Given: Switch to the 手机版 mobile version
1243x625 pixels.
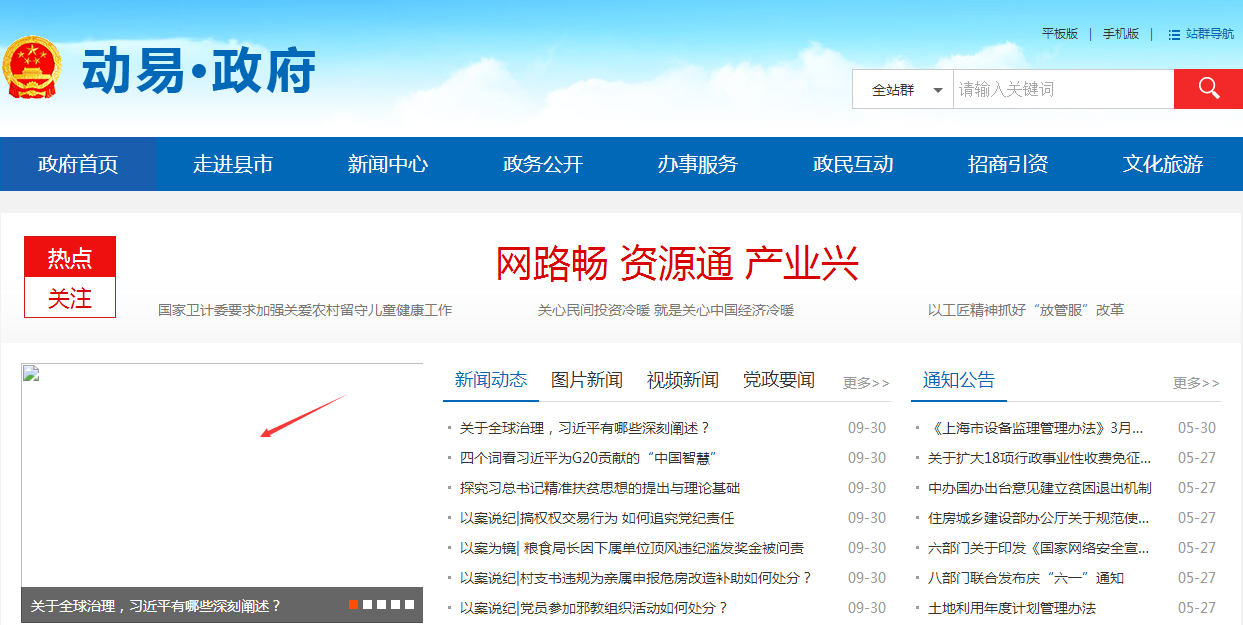Looking at the screenshot, I should click(1120, 34).
